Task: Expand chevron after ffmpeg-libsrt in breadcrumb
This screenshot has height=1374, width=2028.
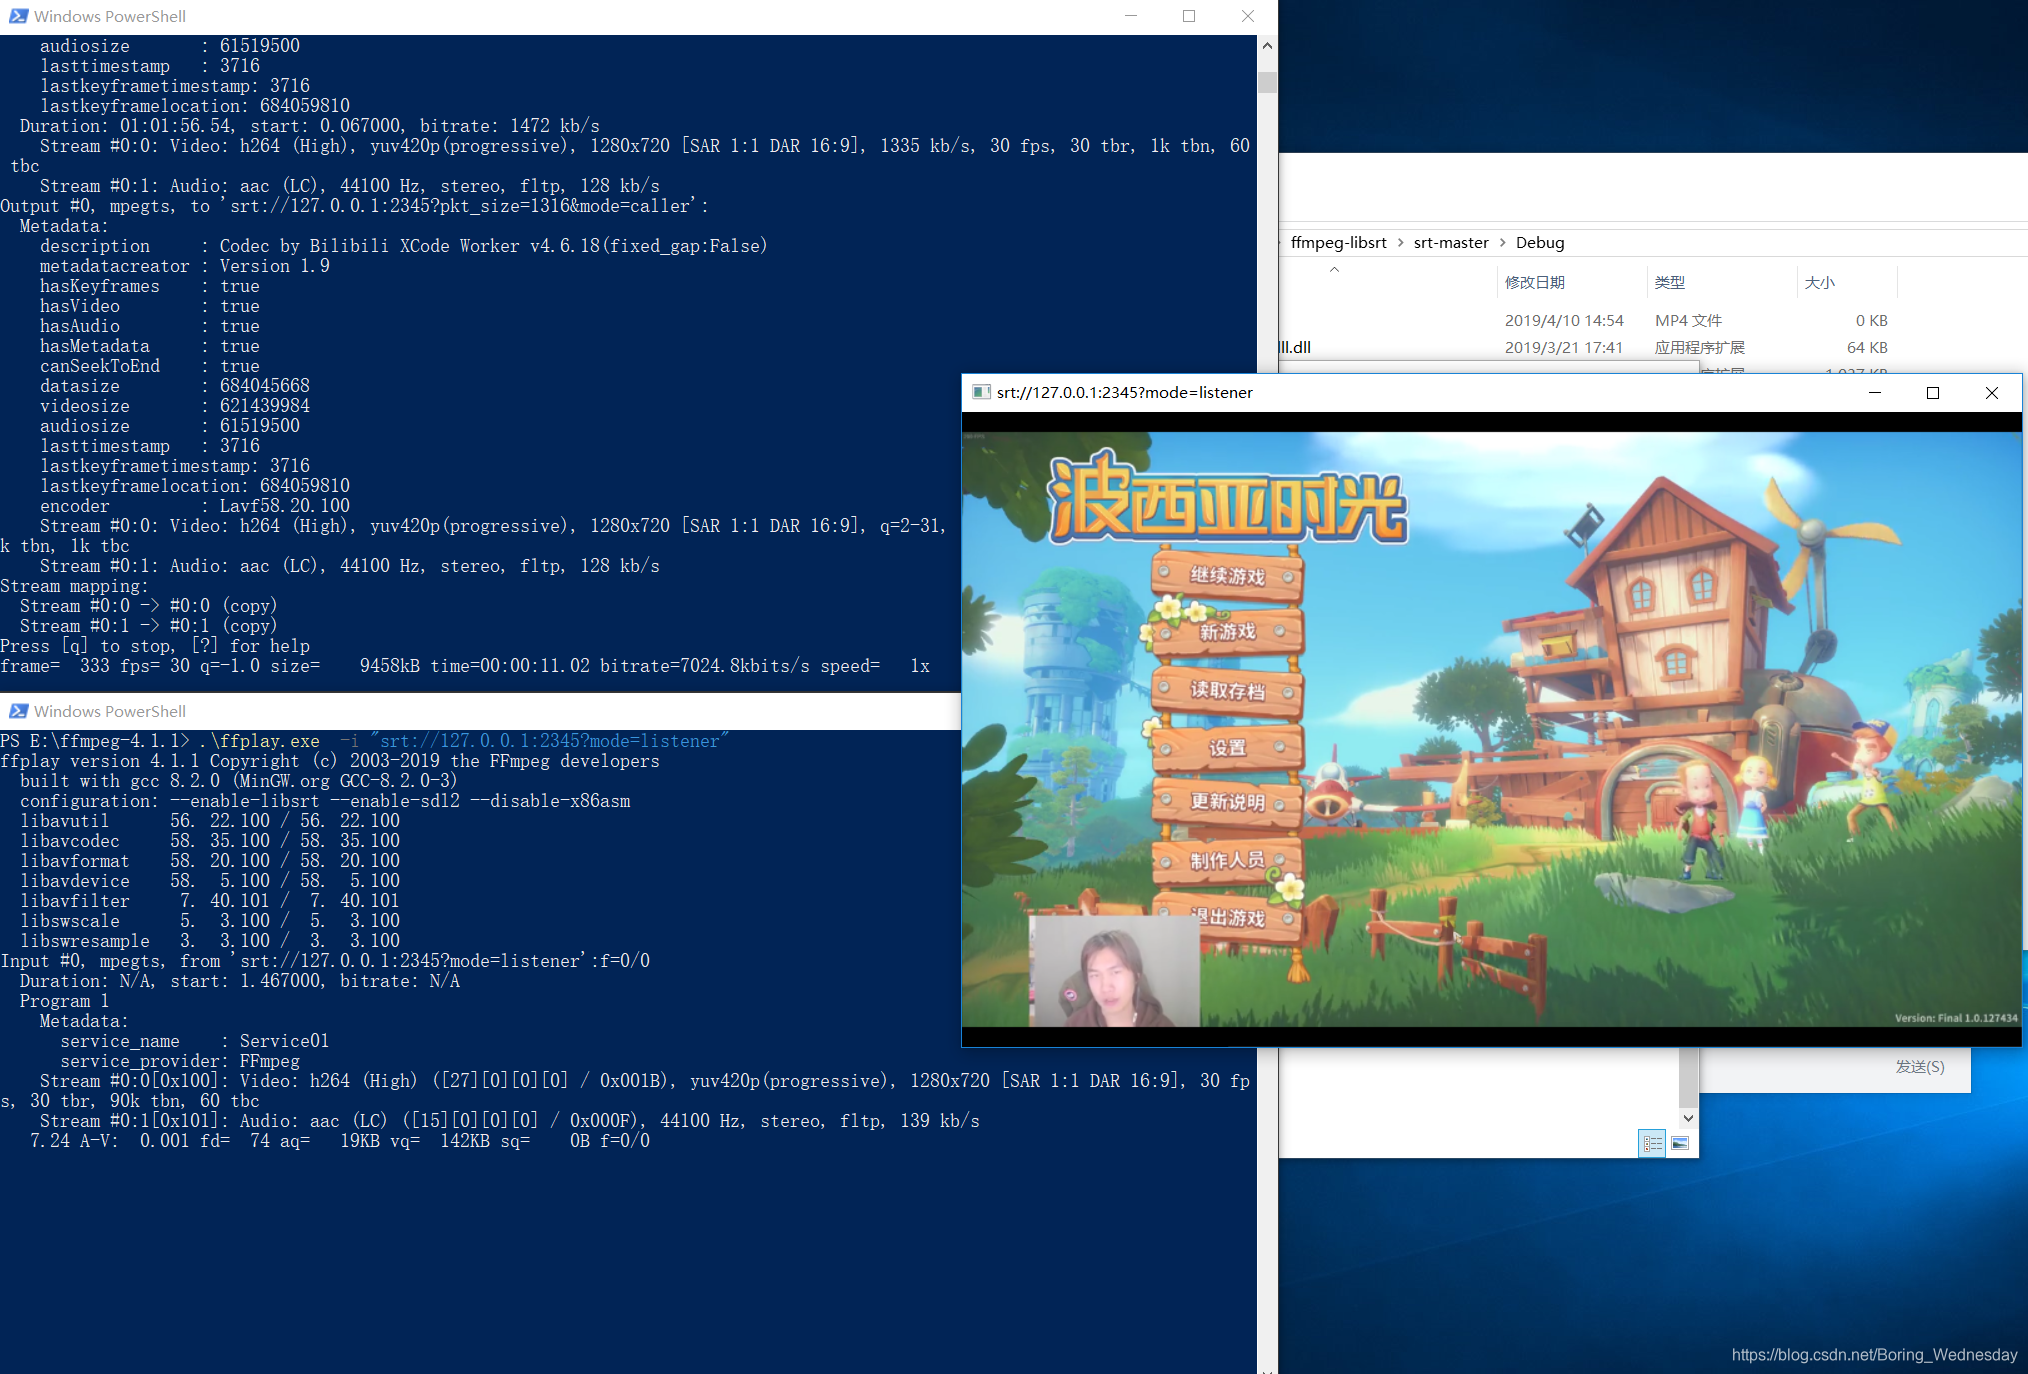Action: tap(1400, 242)
